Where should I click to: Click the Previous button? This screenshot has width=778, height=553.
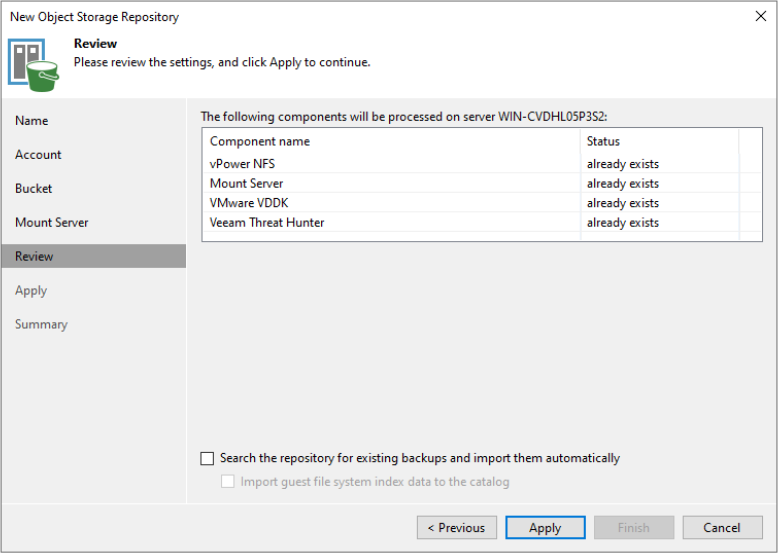[456, 527]
